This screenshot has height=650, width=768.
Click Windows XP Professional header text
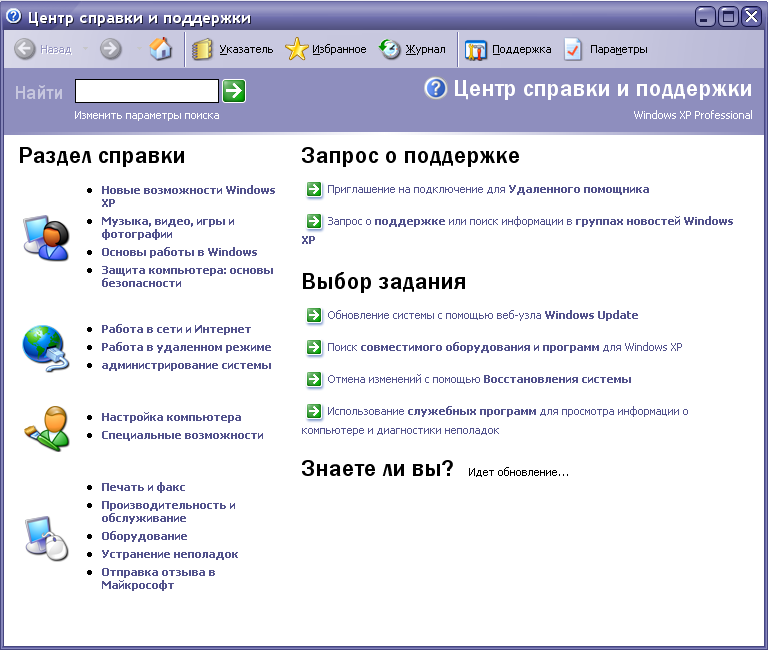pos(693,115)
